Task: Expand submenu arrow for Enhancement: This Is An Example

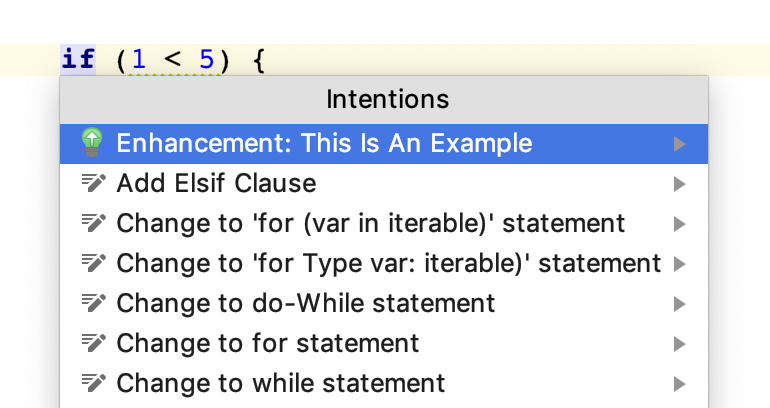Action: point(680,144)
